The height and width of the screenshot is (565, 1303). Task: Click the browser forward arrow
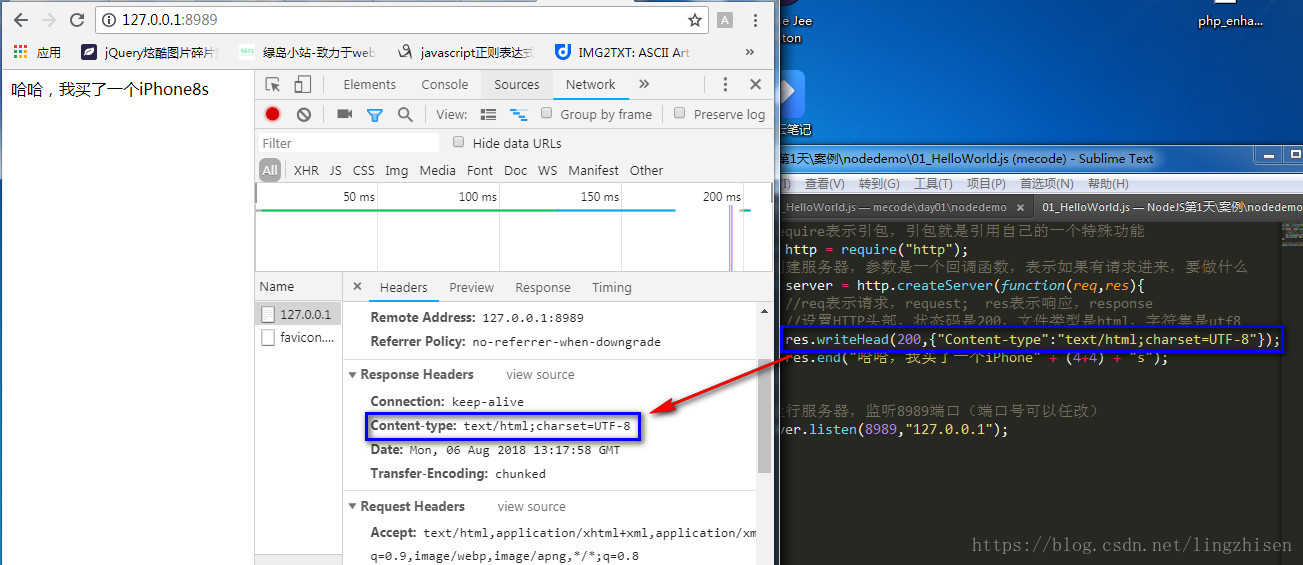48,20
